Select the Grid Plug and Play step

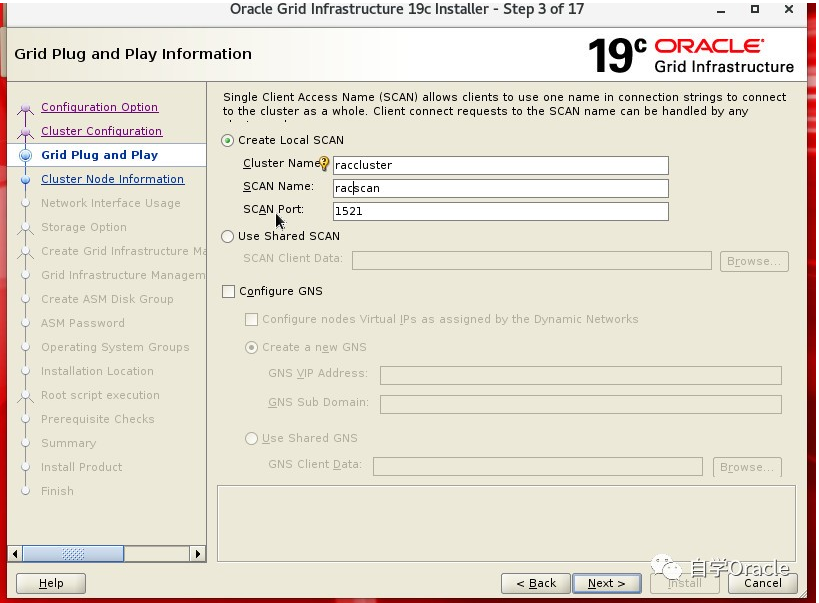coord(99,155)
